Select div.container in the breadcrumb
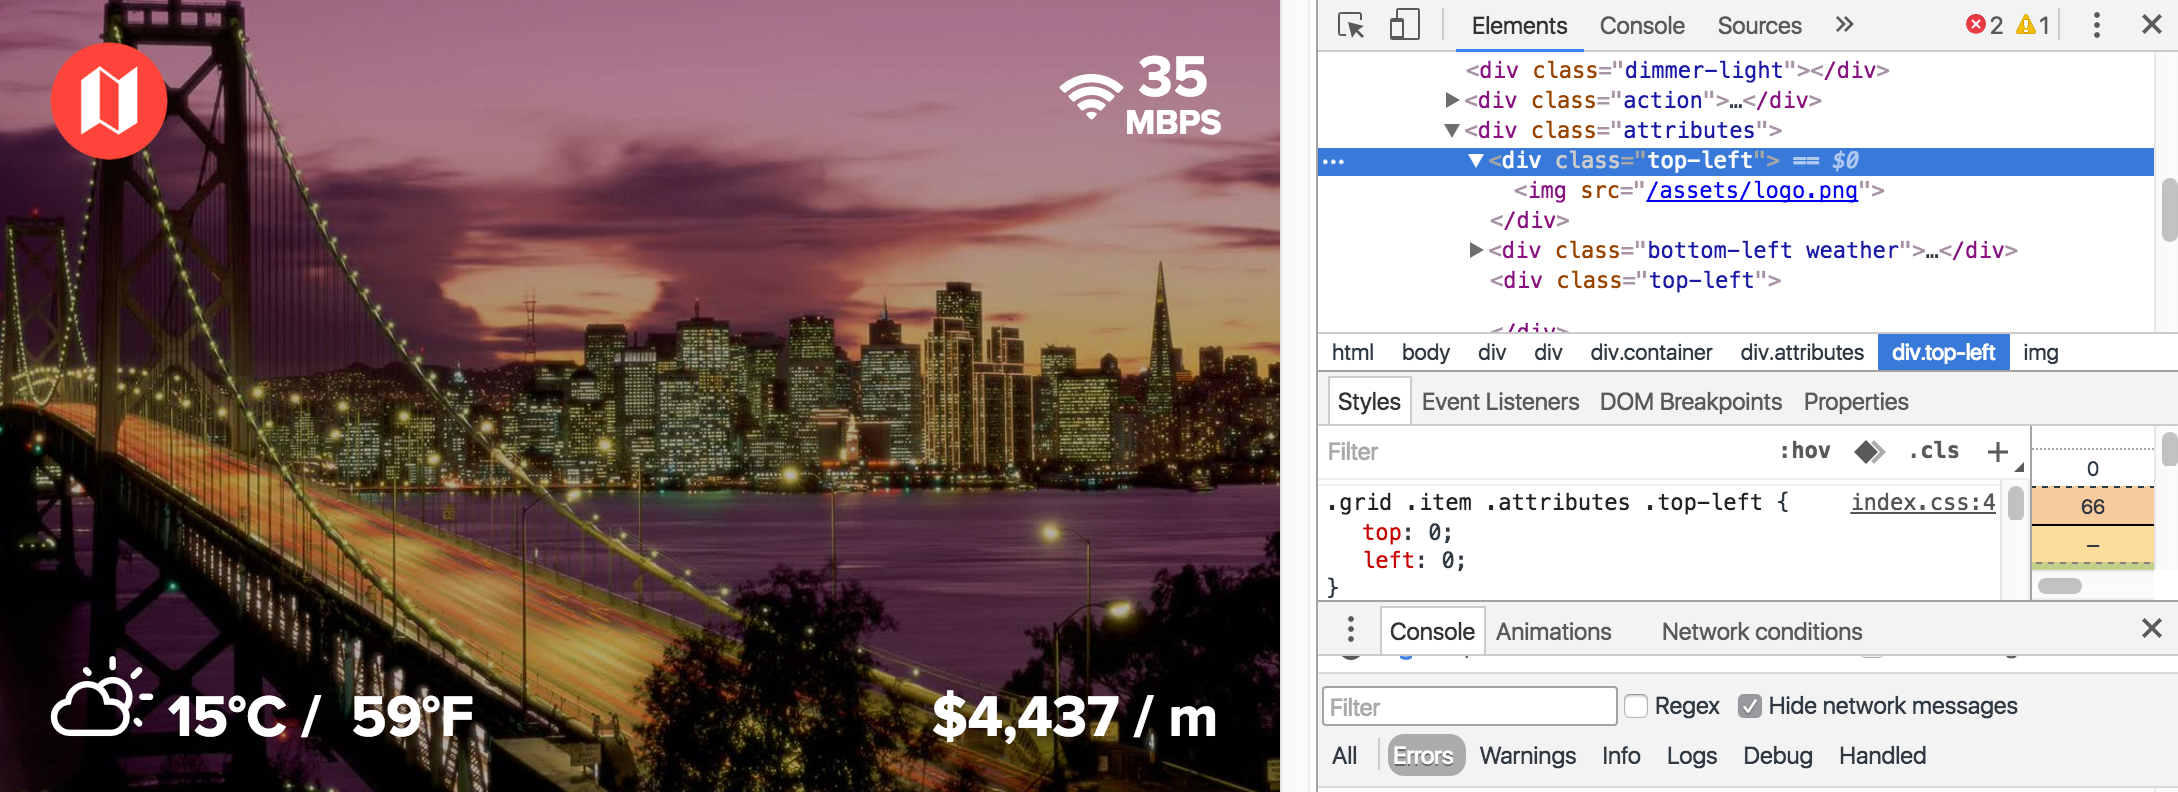2178x792 pixels. click(x=1651, y=352)
